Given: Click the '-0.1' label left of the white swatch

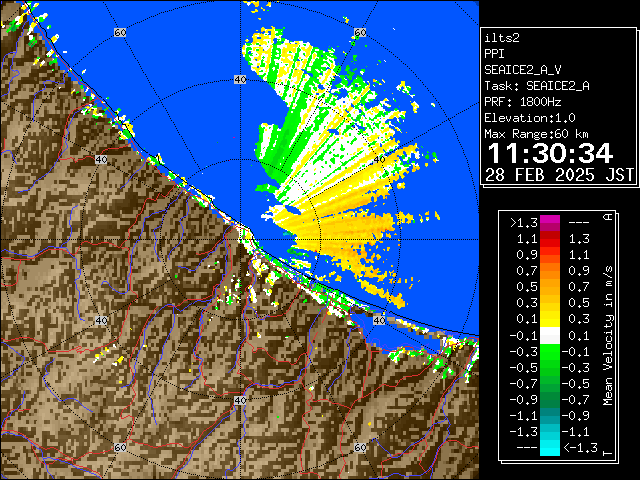Looking at the screenshot, I should [x=524, y=336].
